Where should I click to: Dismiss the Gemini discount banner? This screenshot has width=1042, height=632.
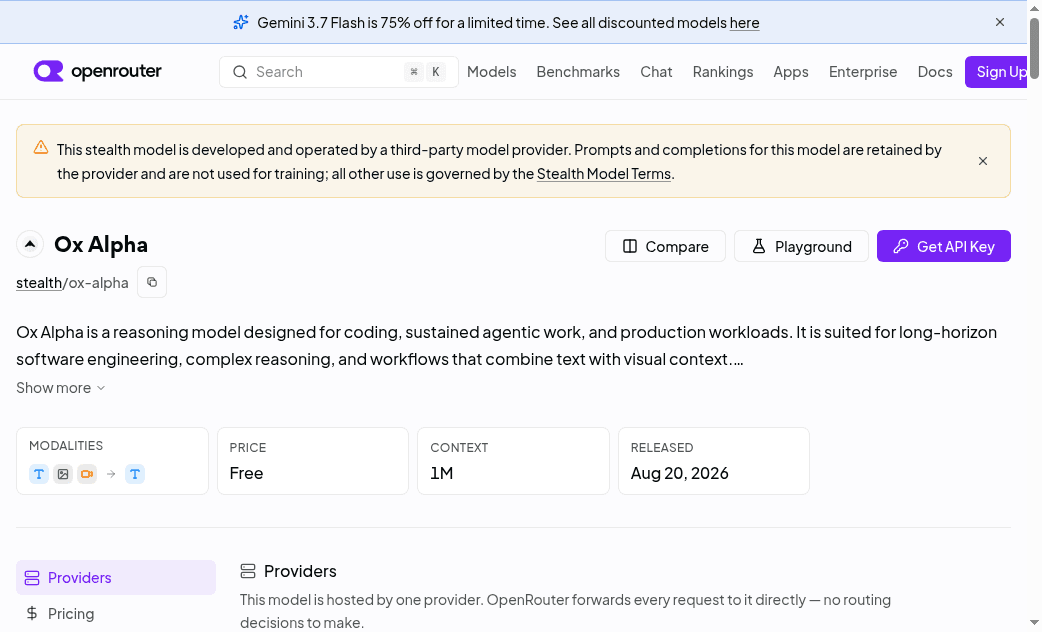point(999,22)
